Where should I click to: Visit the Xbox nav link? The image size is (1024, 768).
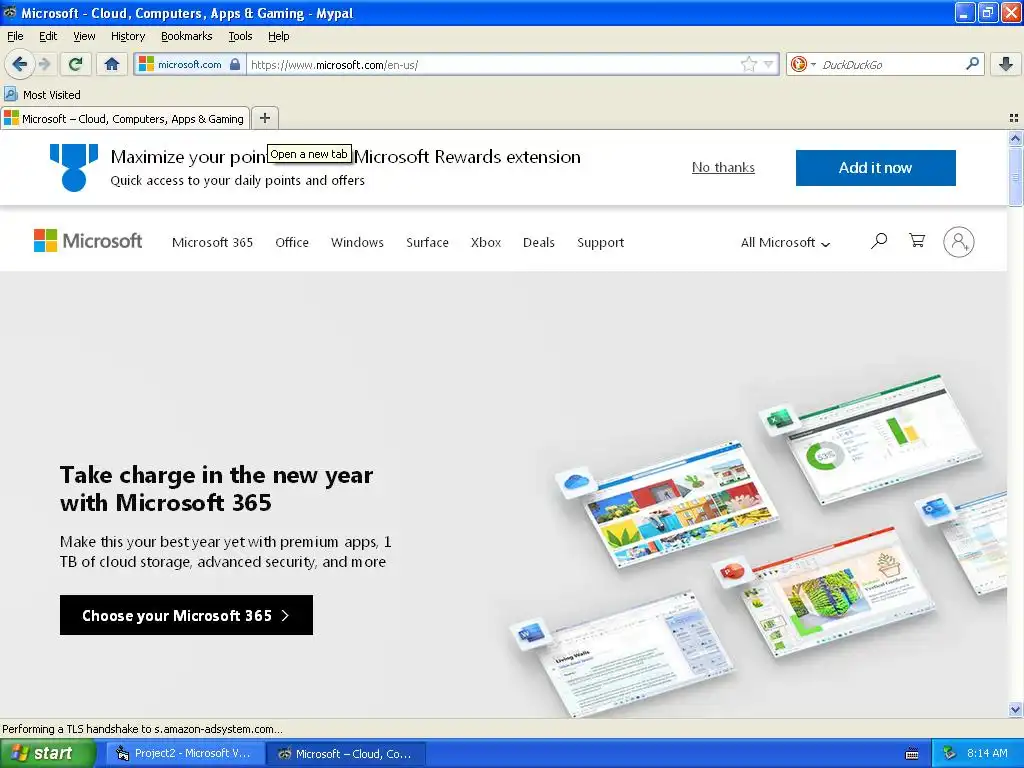pos(486,242)
